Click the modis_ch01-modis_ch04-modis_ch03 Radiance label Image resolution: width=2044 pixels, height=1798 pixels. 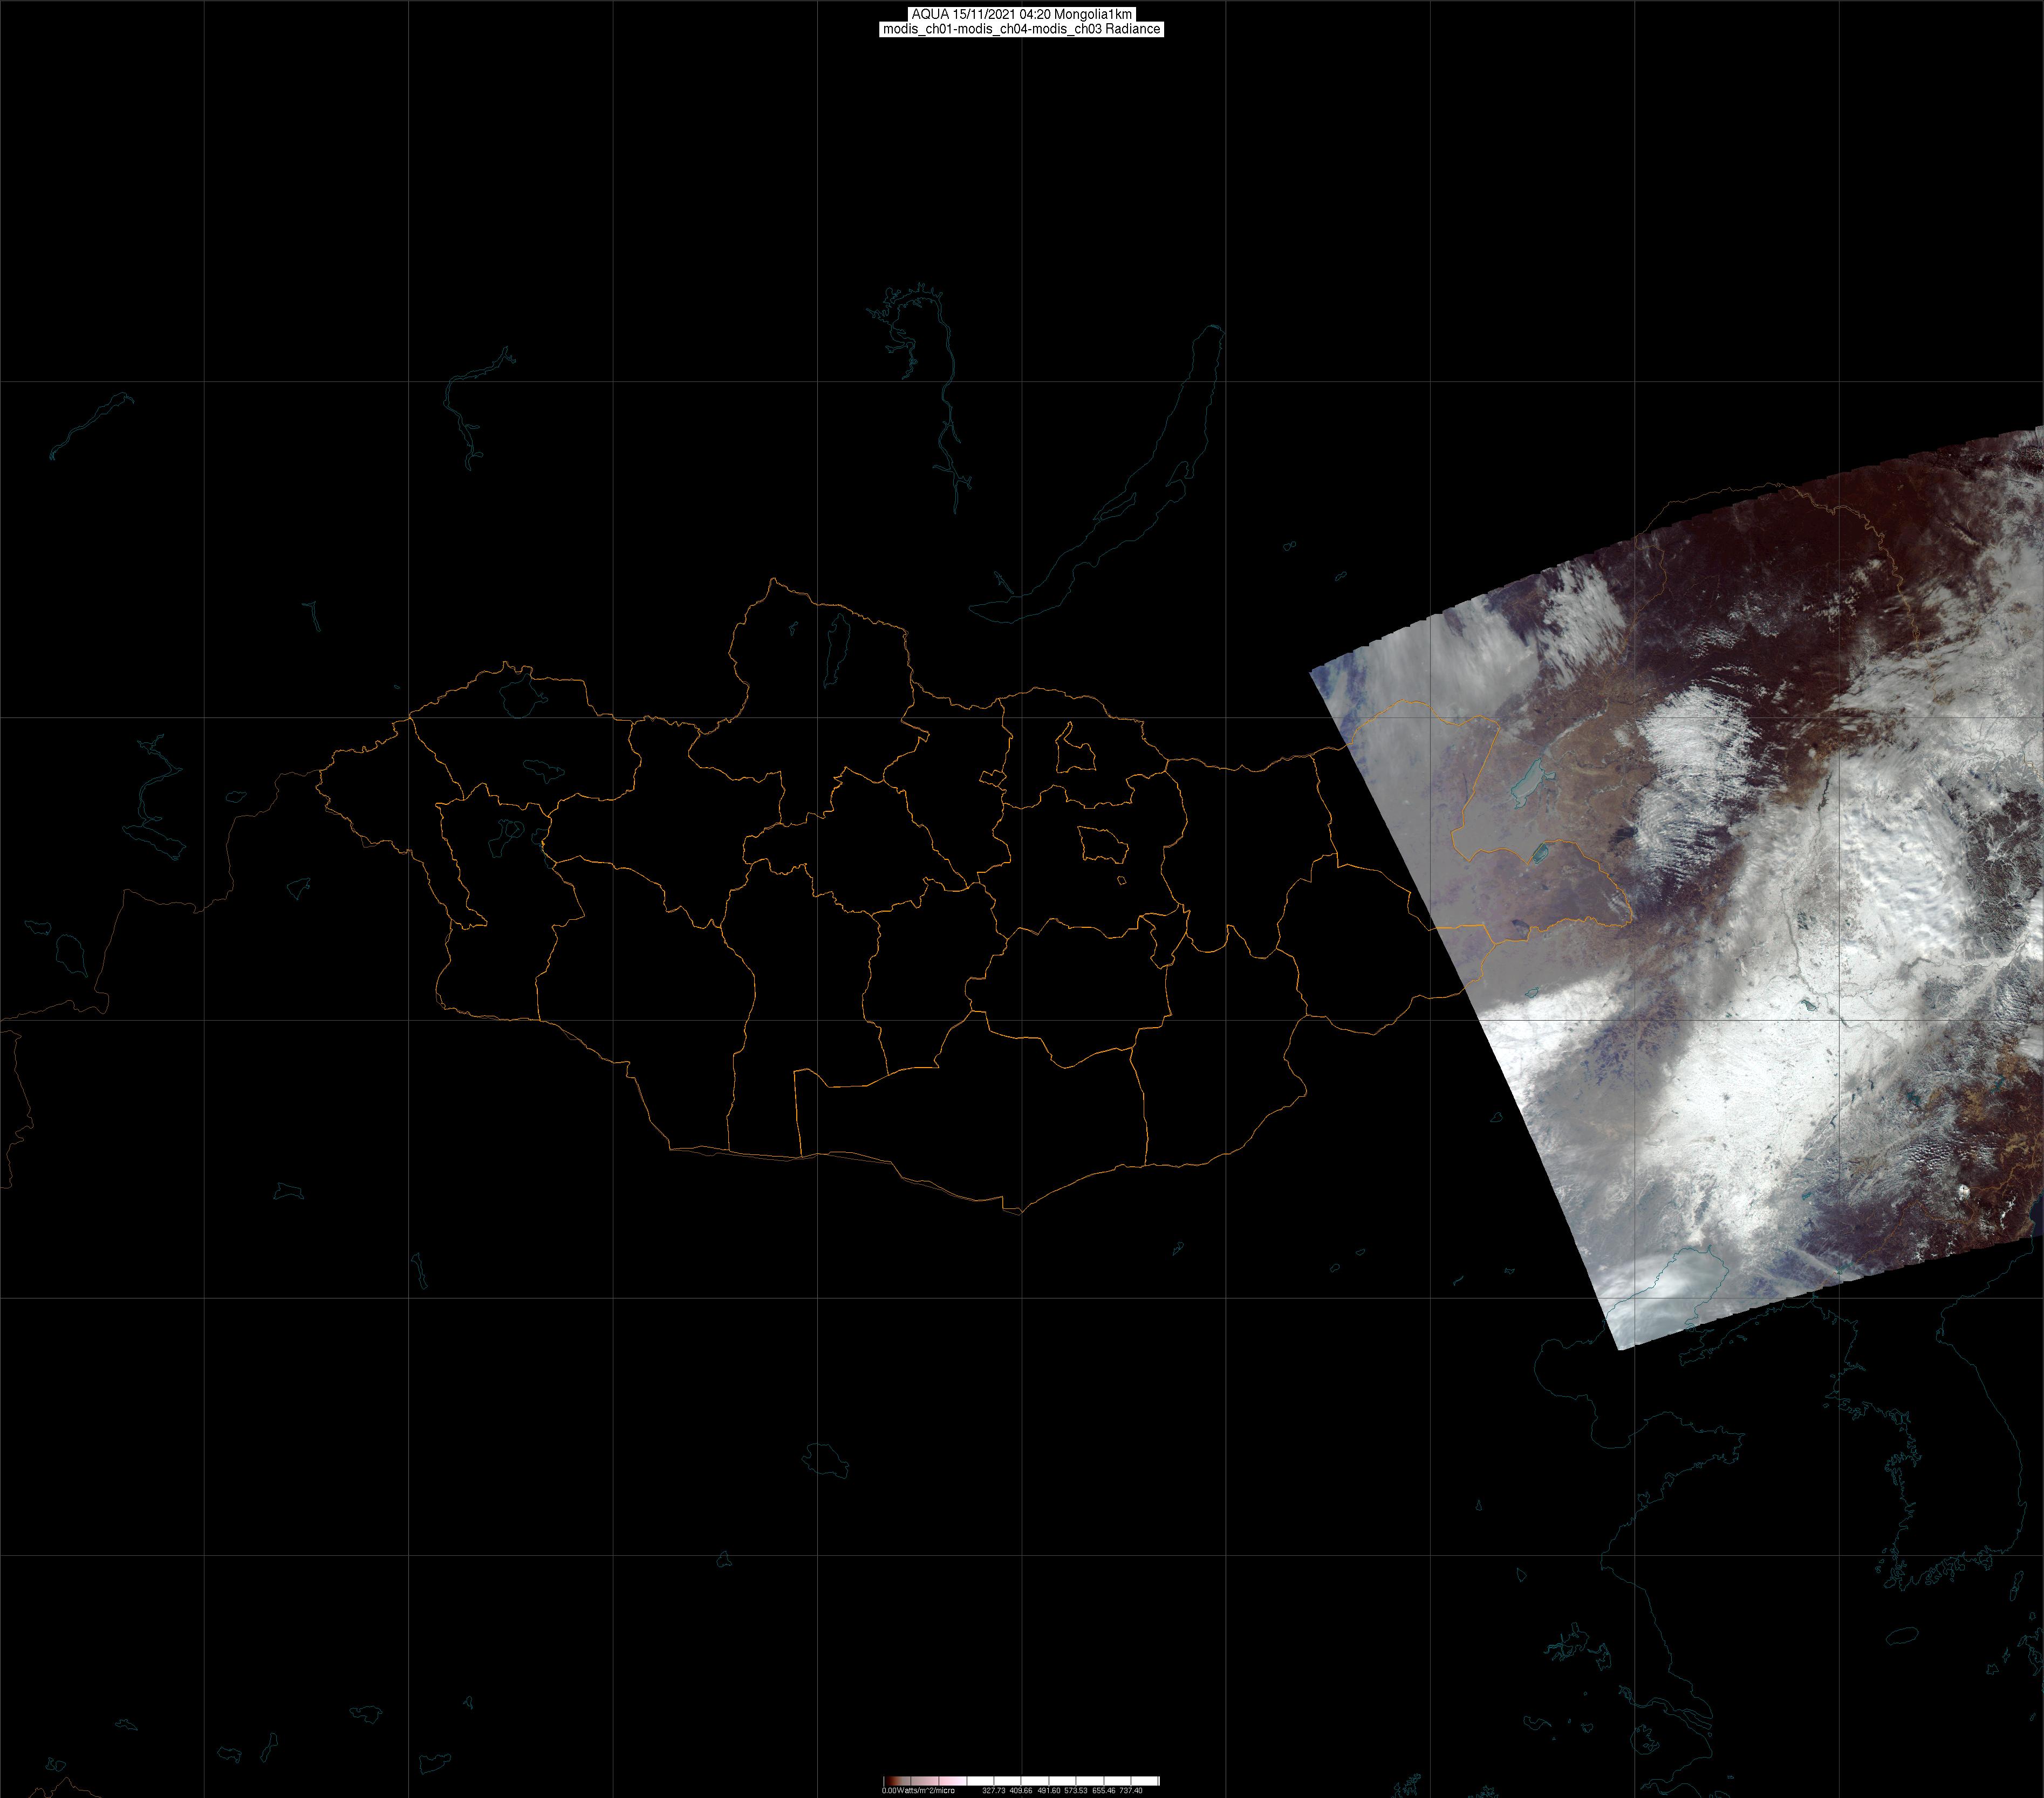coord(1021,29)
